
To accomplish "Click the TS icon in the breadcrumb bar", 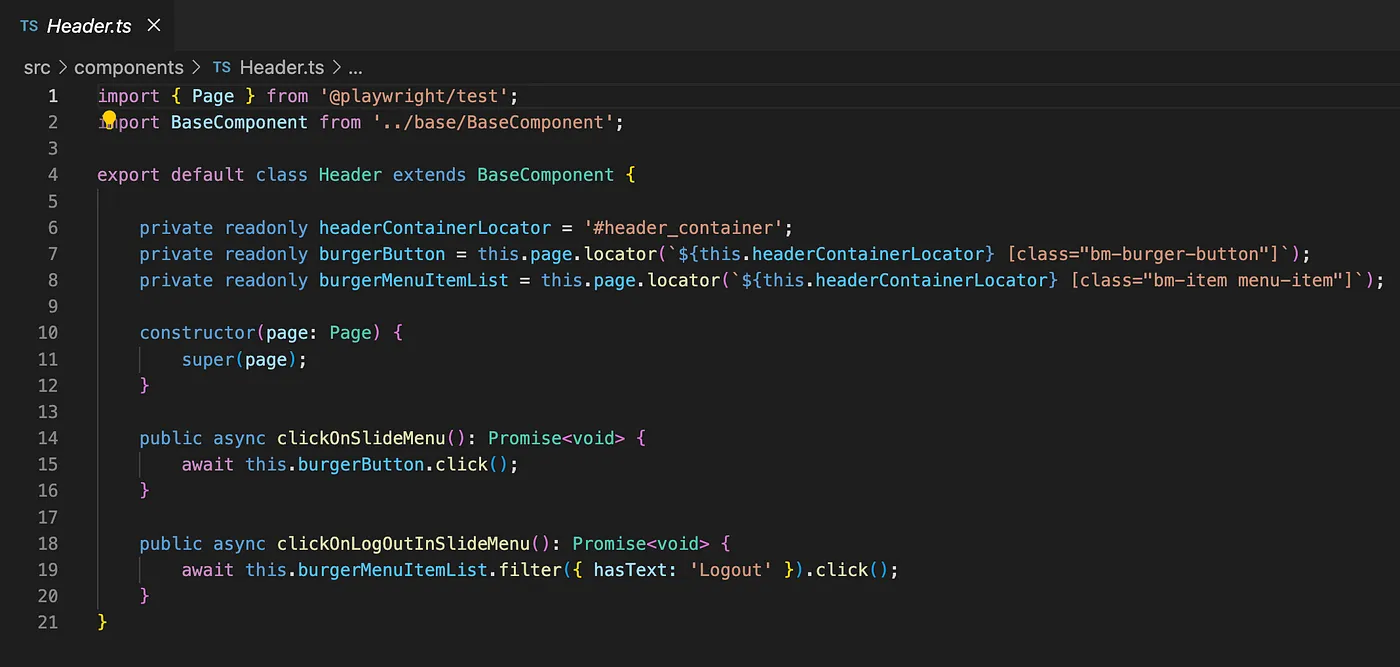I will (x=221, y=67).
